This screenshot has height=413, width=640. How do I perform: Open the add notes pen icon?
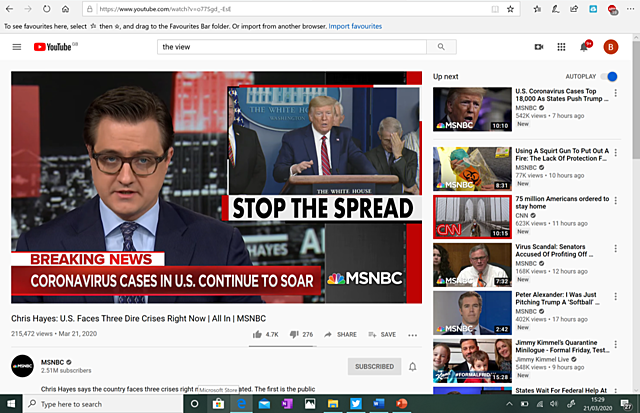(x=556, y=9)
